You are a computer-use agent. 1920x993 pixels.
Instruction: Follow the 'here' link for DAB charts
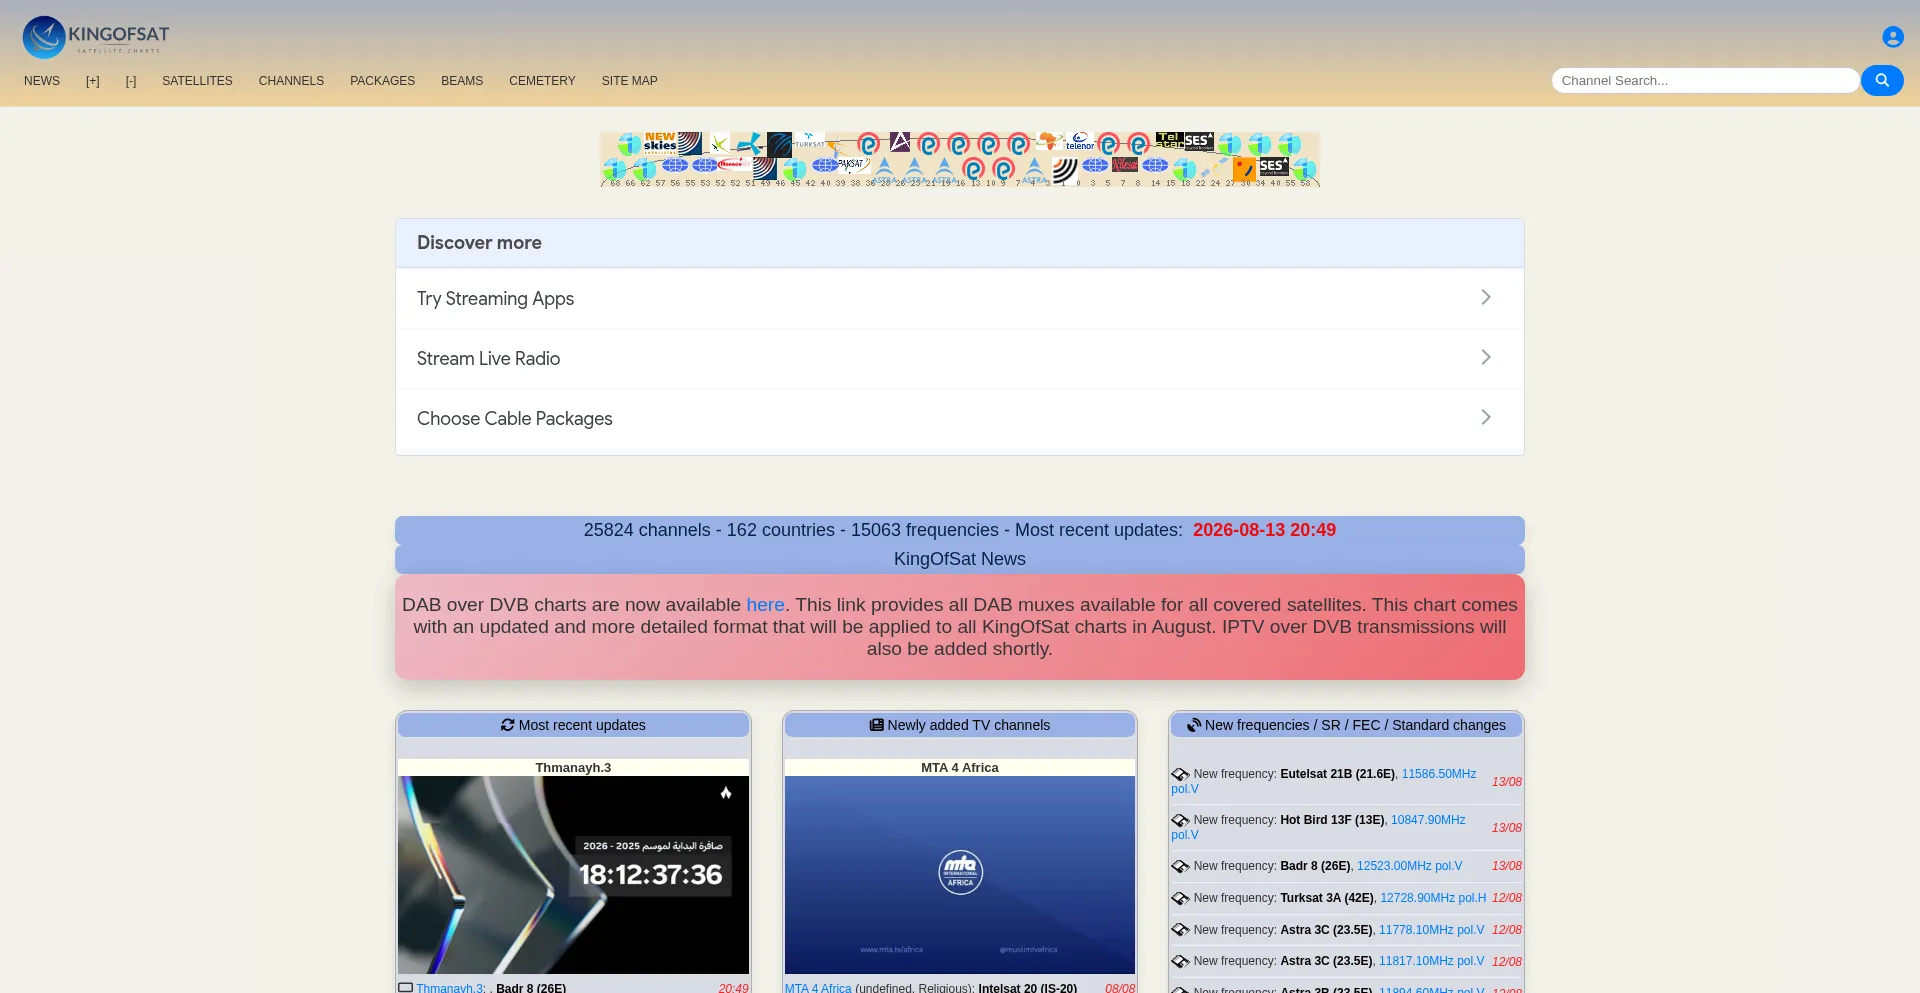click(x=765, y=605)
